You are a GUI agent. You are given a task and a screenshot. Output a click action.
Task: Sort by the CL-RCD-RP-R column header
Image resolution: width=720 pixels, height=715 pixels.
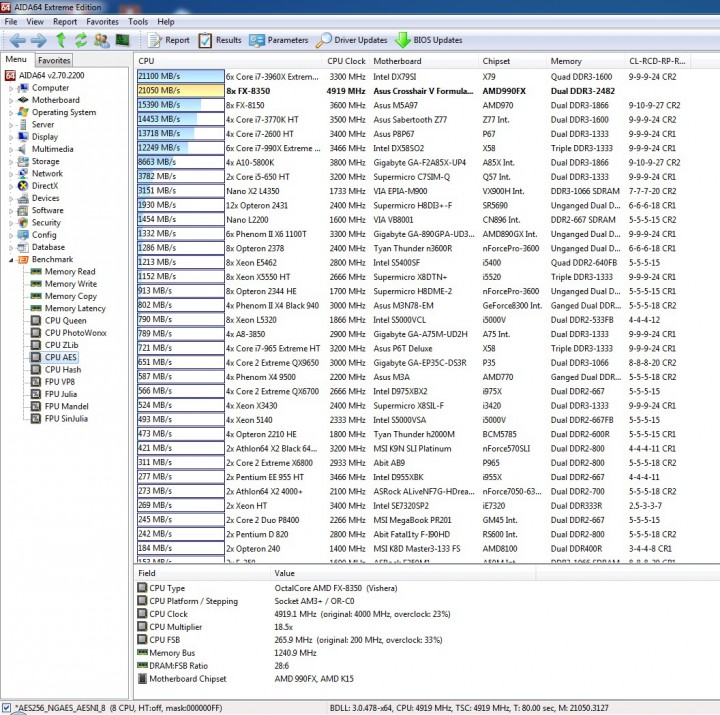(658, 61)
